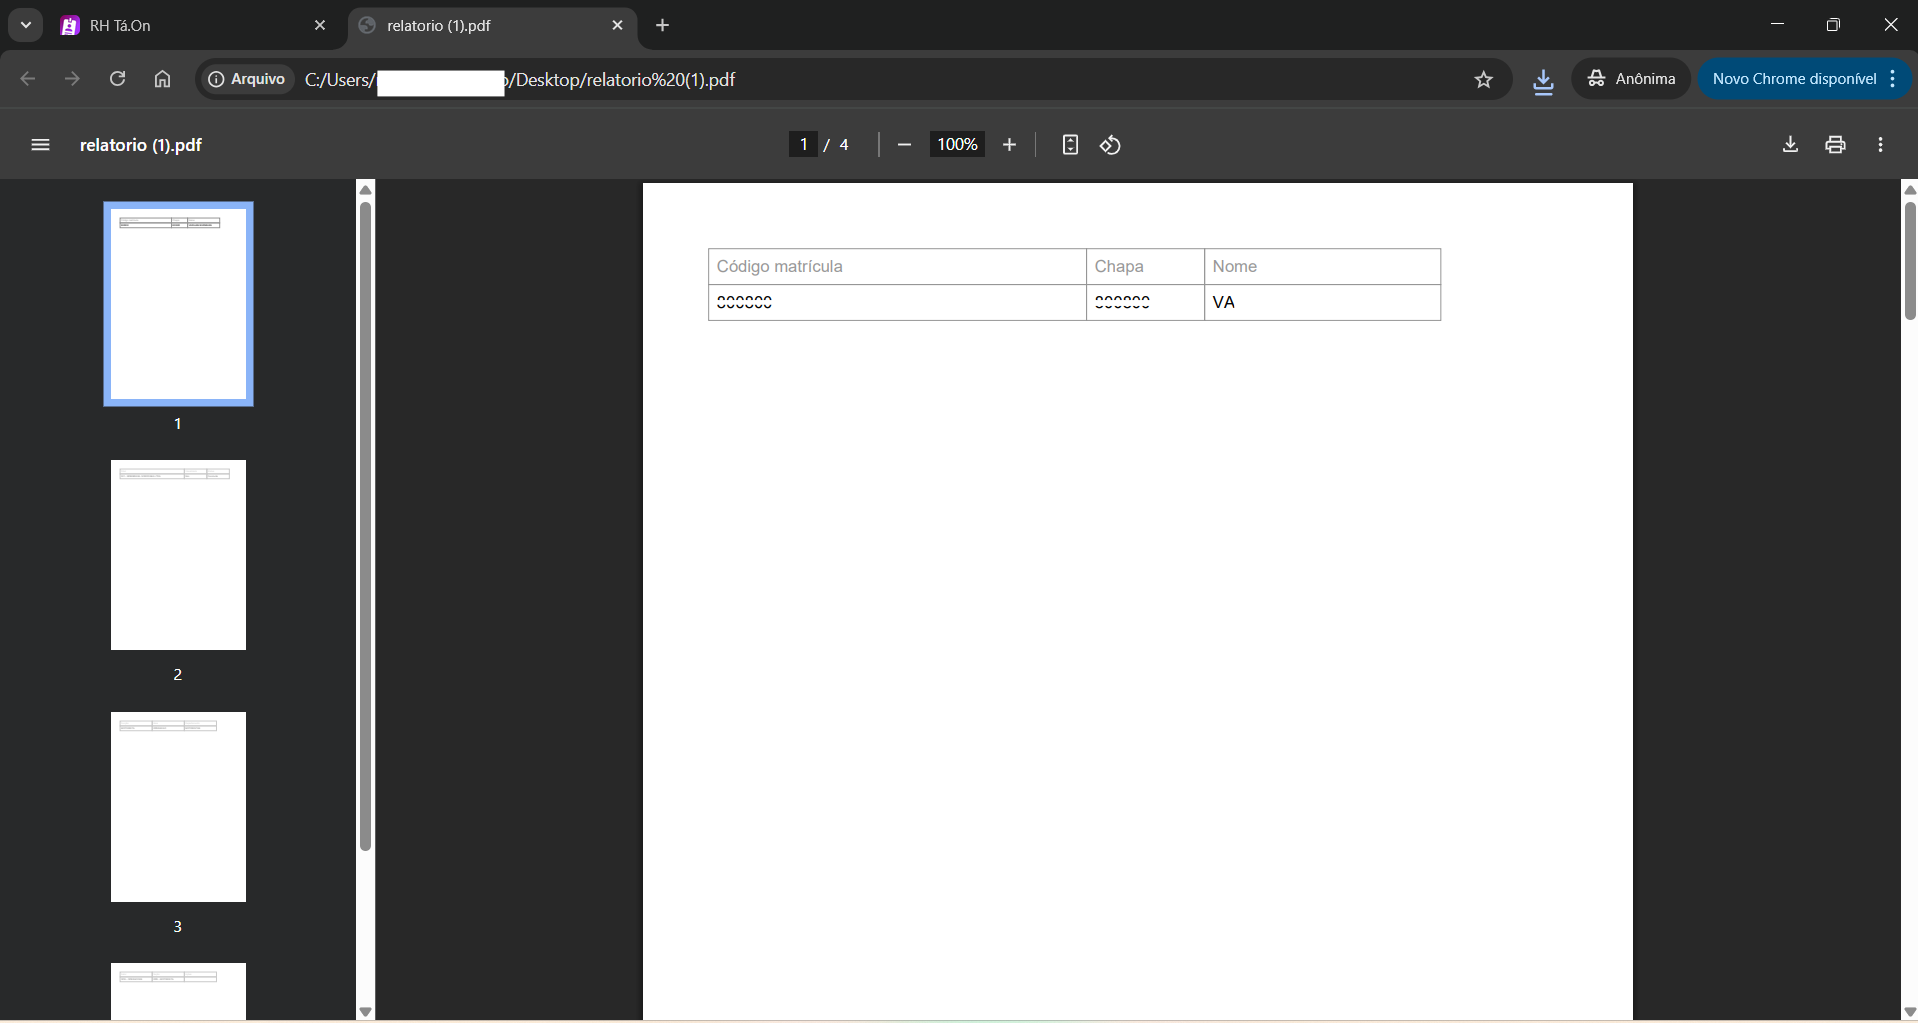The height and width of the screenshot is (1023, 1918).
Task: Download the PDF from viewer toolbar
Action: click(1790, 145)
